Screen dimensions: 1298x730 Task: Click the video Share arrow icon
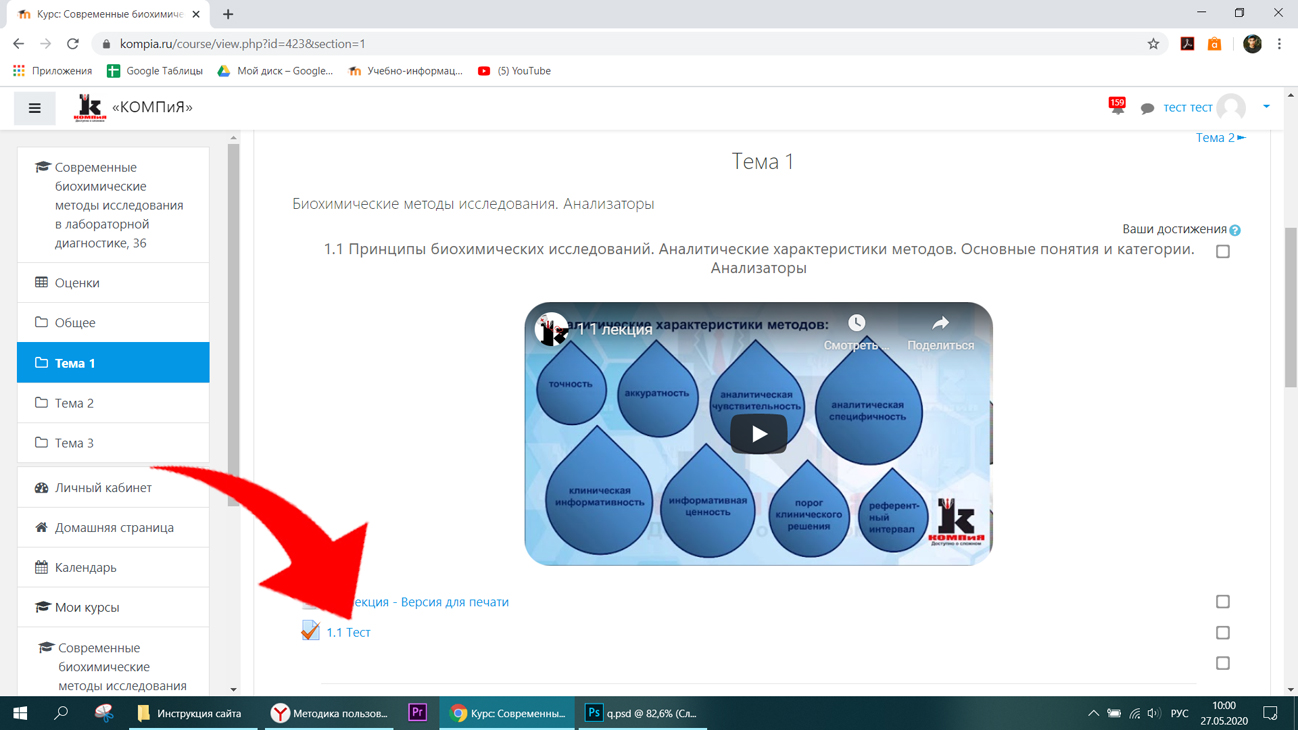940,323
